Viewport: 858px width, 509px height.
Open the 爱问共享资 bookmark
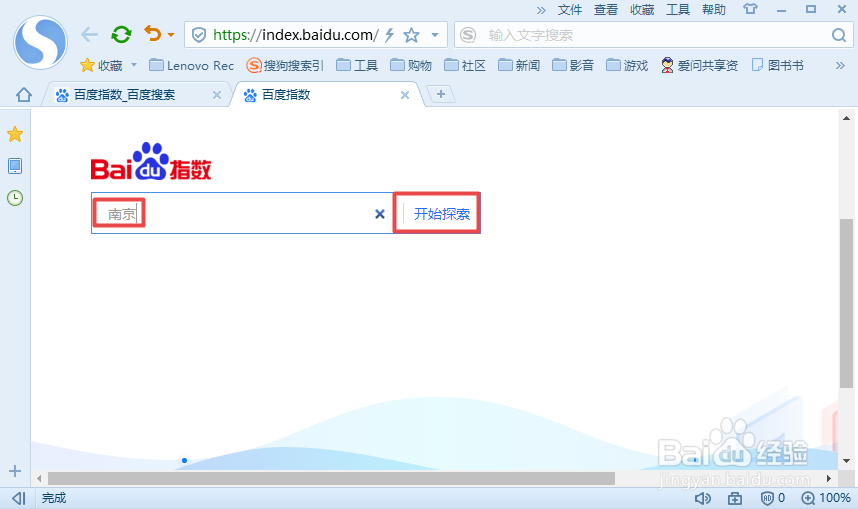(699, 66)
